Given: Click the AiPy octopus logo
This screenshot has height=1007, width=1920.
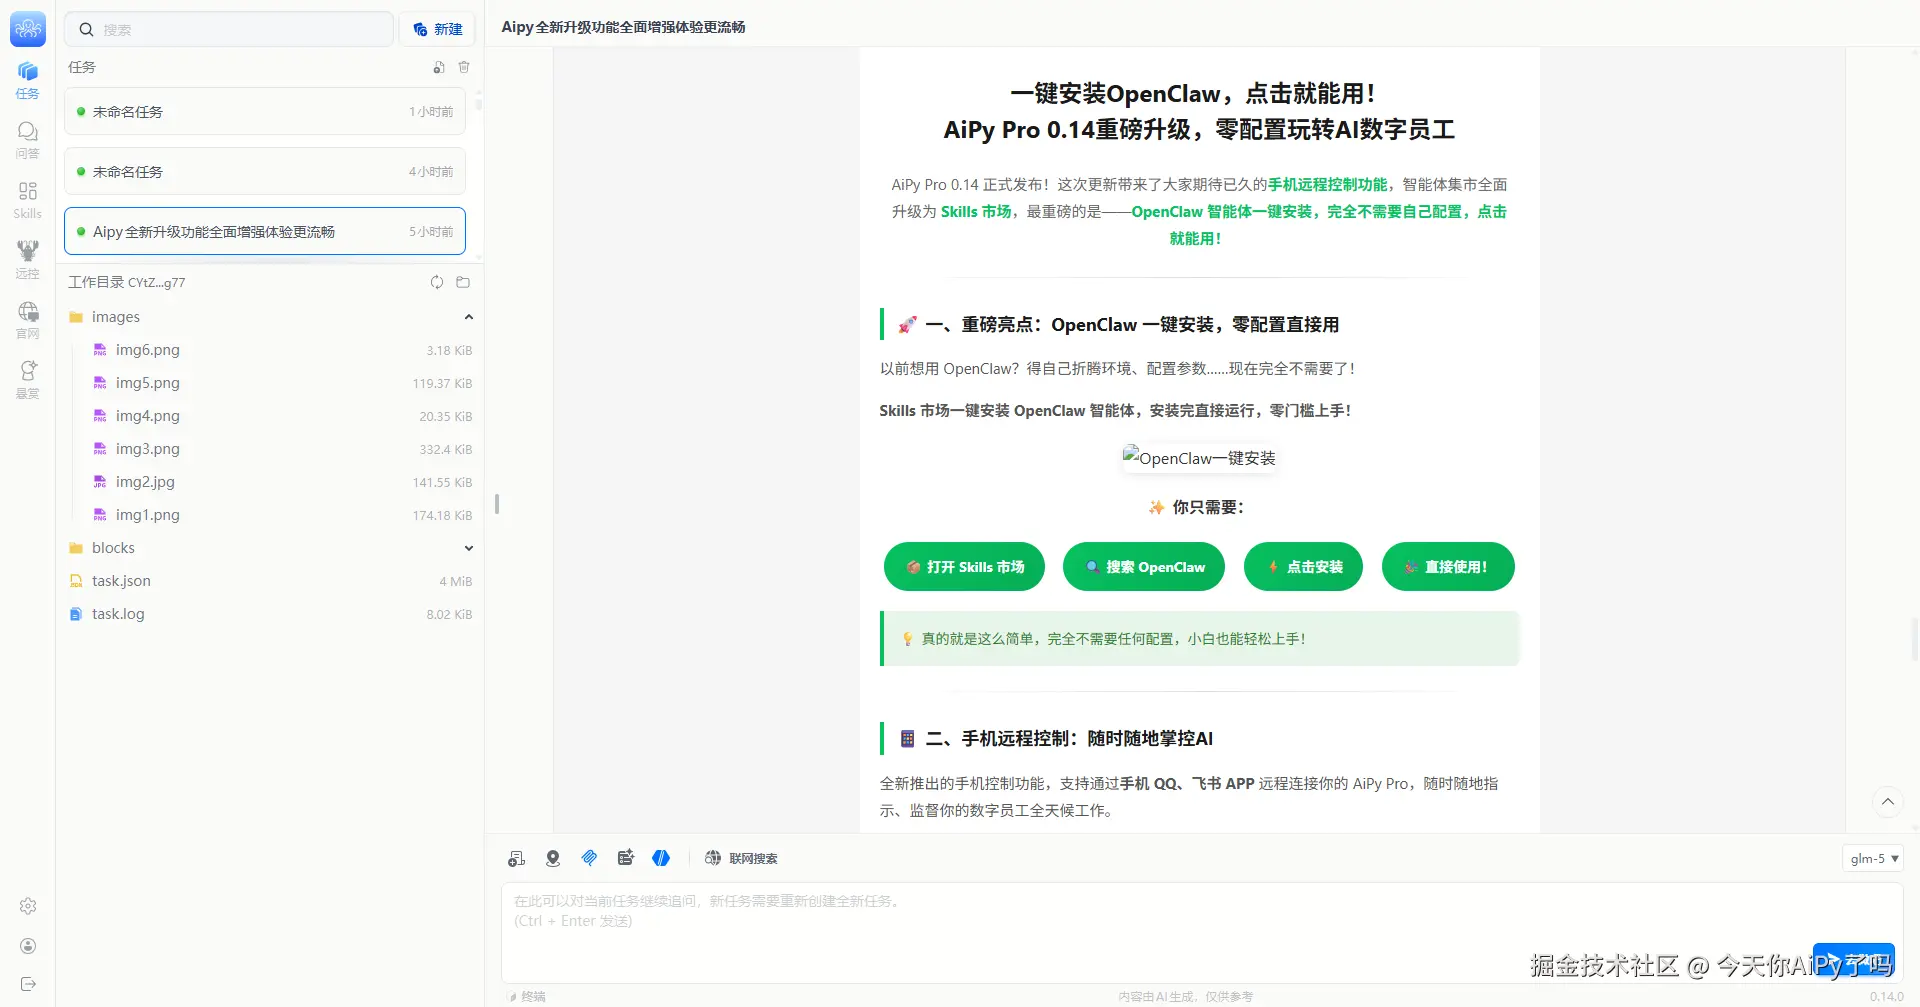Looking at the screenshot, I should [28, 30].
